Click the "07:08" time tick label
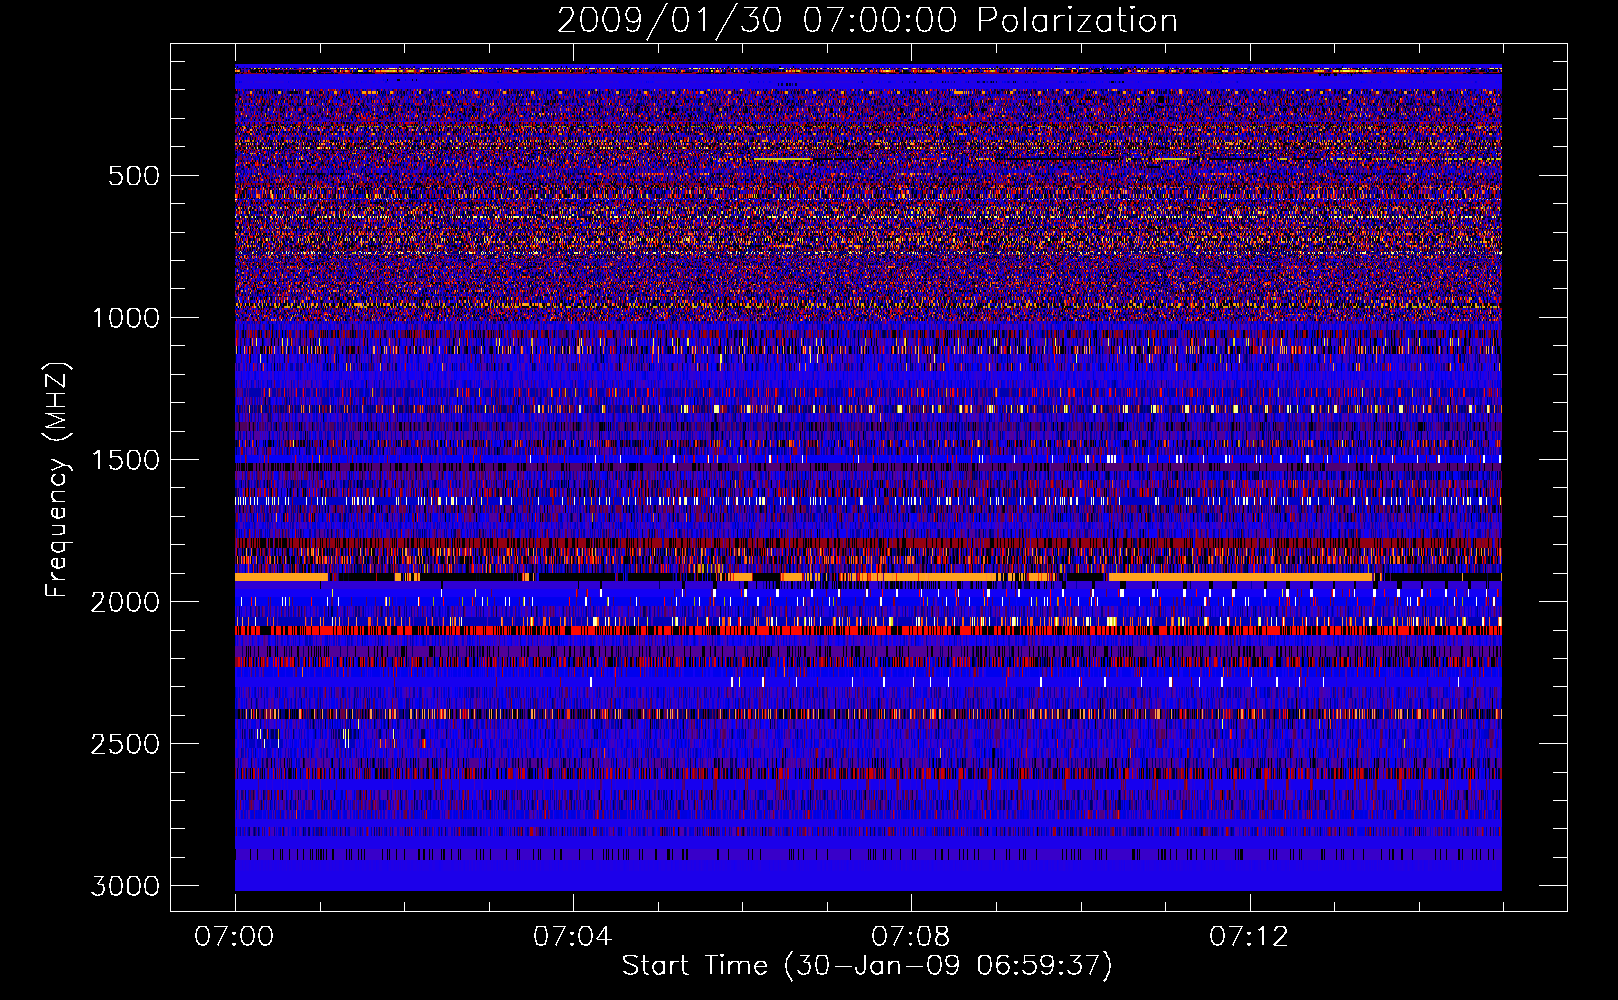The height and width of the screenshot is (1000, 1618). pos(911,936)
